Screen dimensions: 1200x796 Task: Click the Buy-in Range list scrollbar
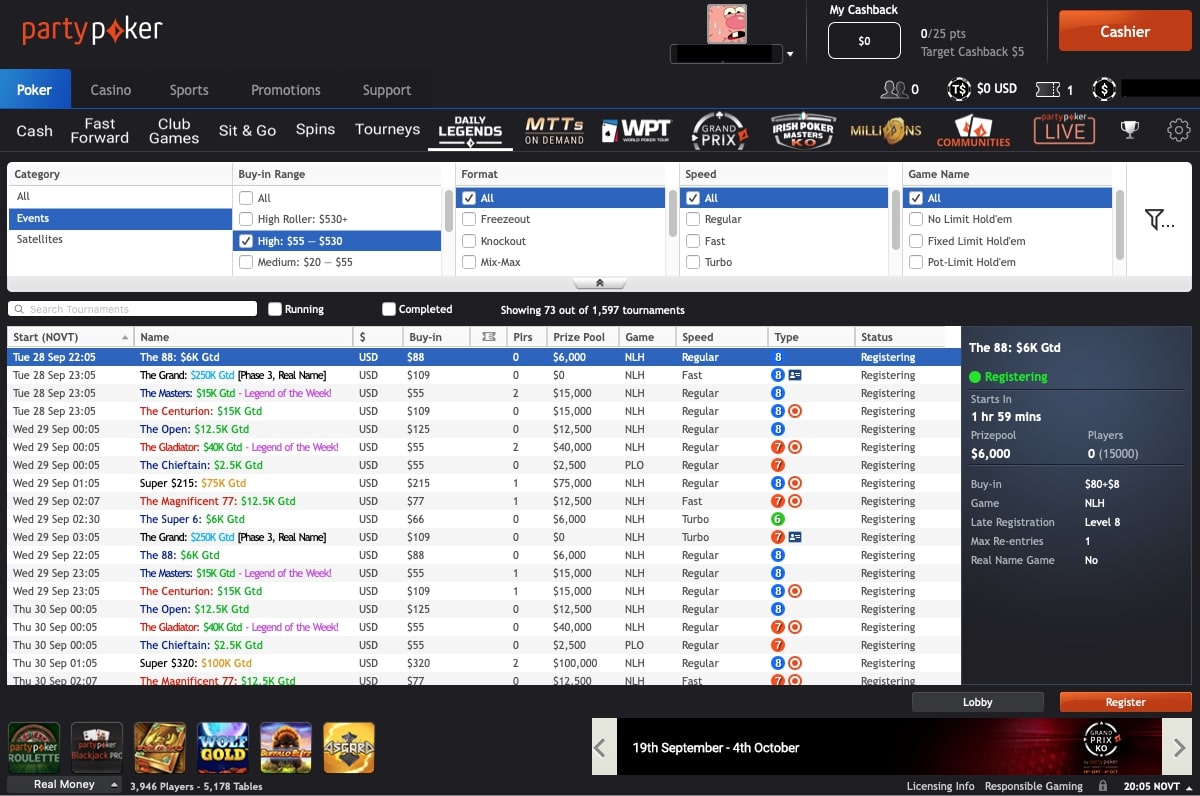[x=449, y=210]
